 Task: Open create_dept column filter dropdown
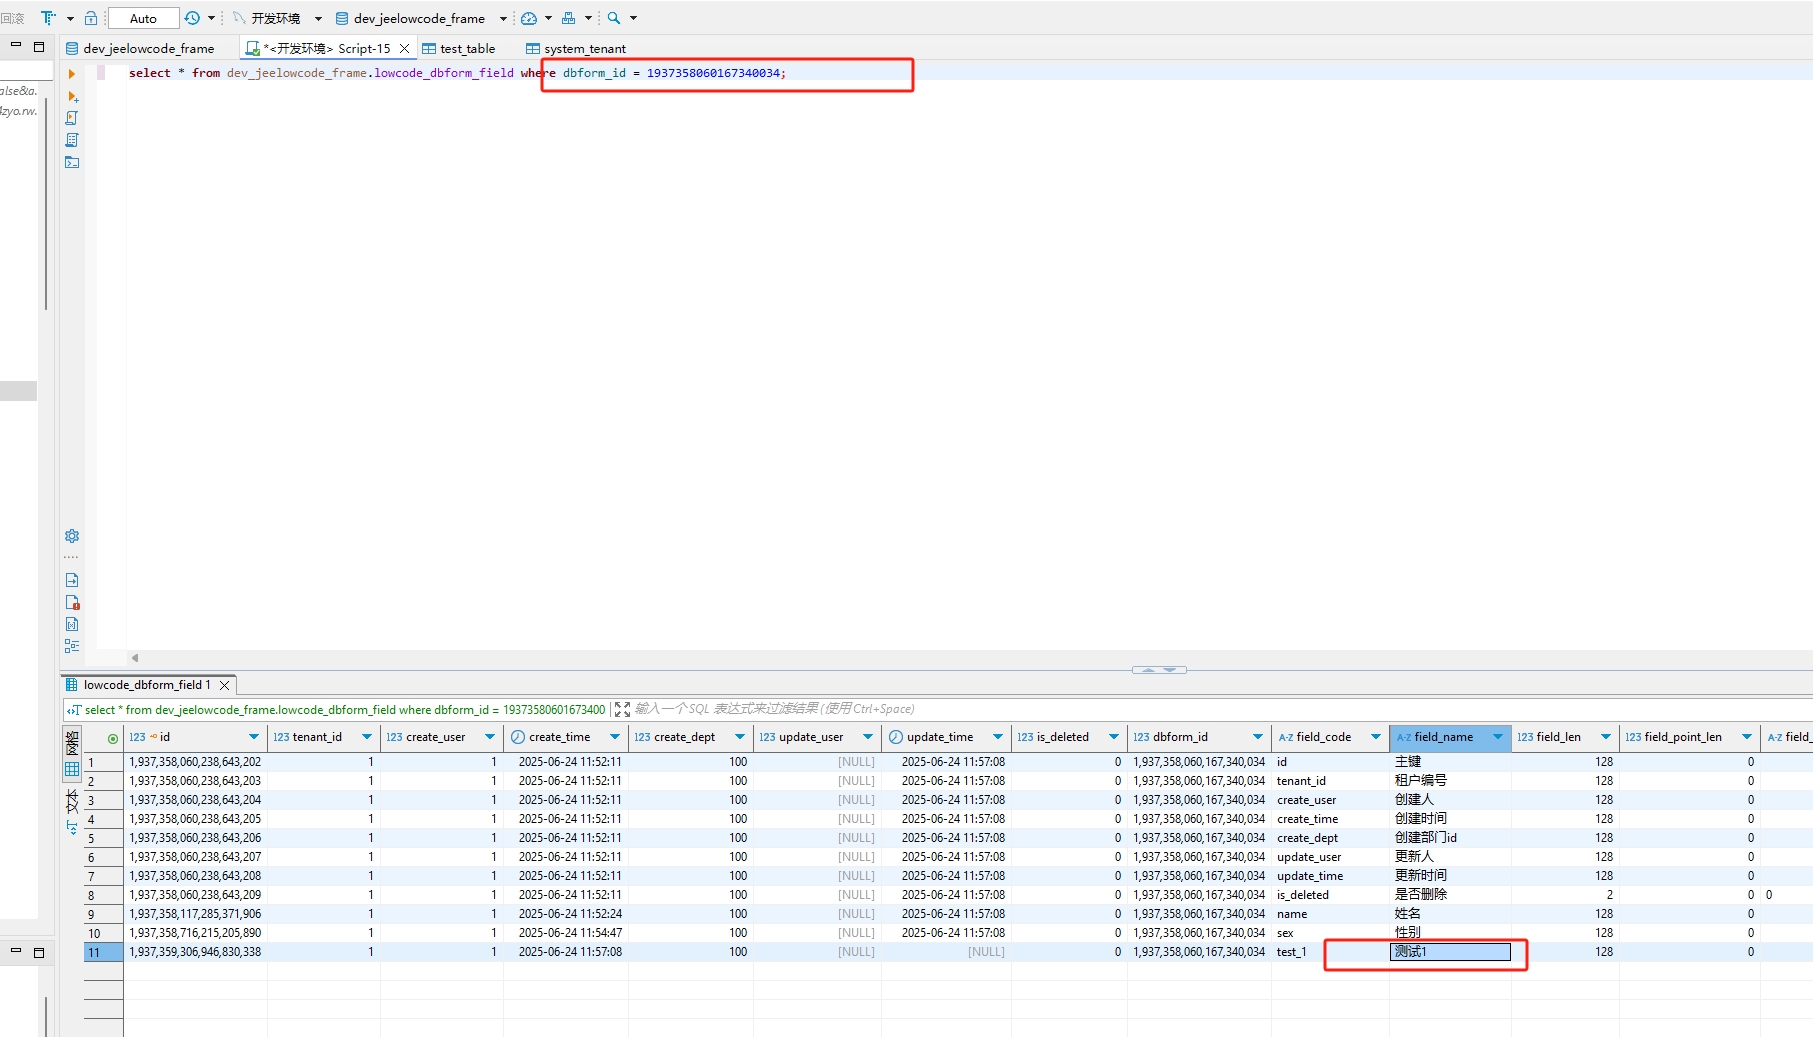tap(740, 737)
